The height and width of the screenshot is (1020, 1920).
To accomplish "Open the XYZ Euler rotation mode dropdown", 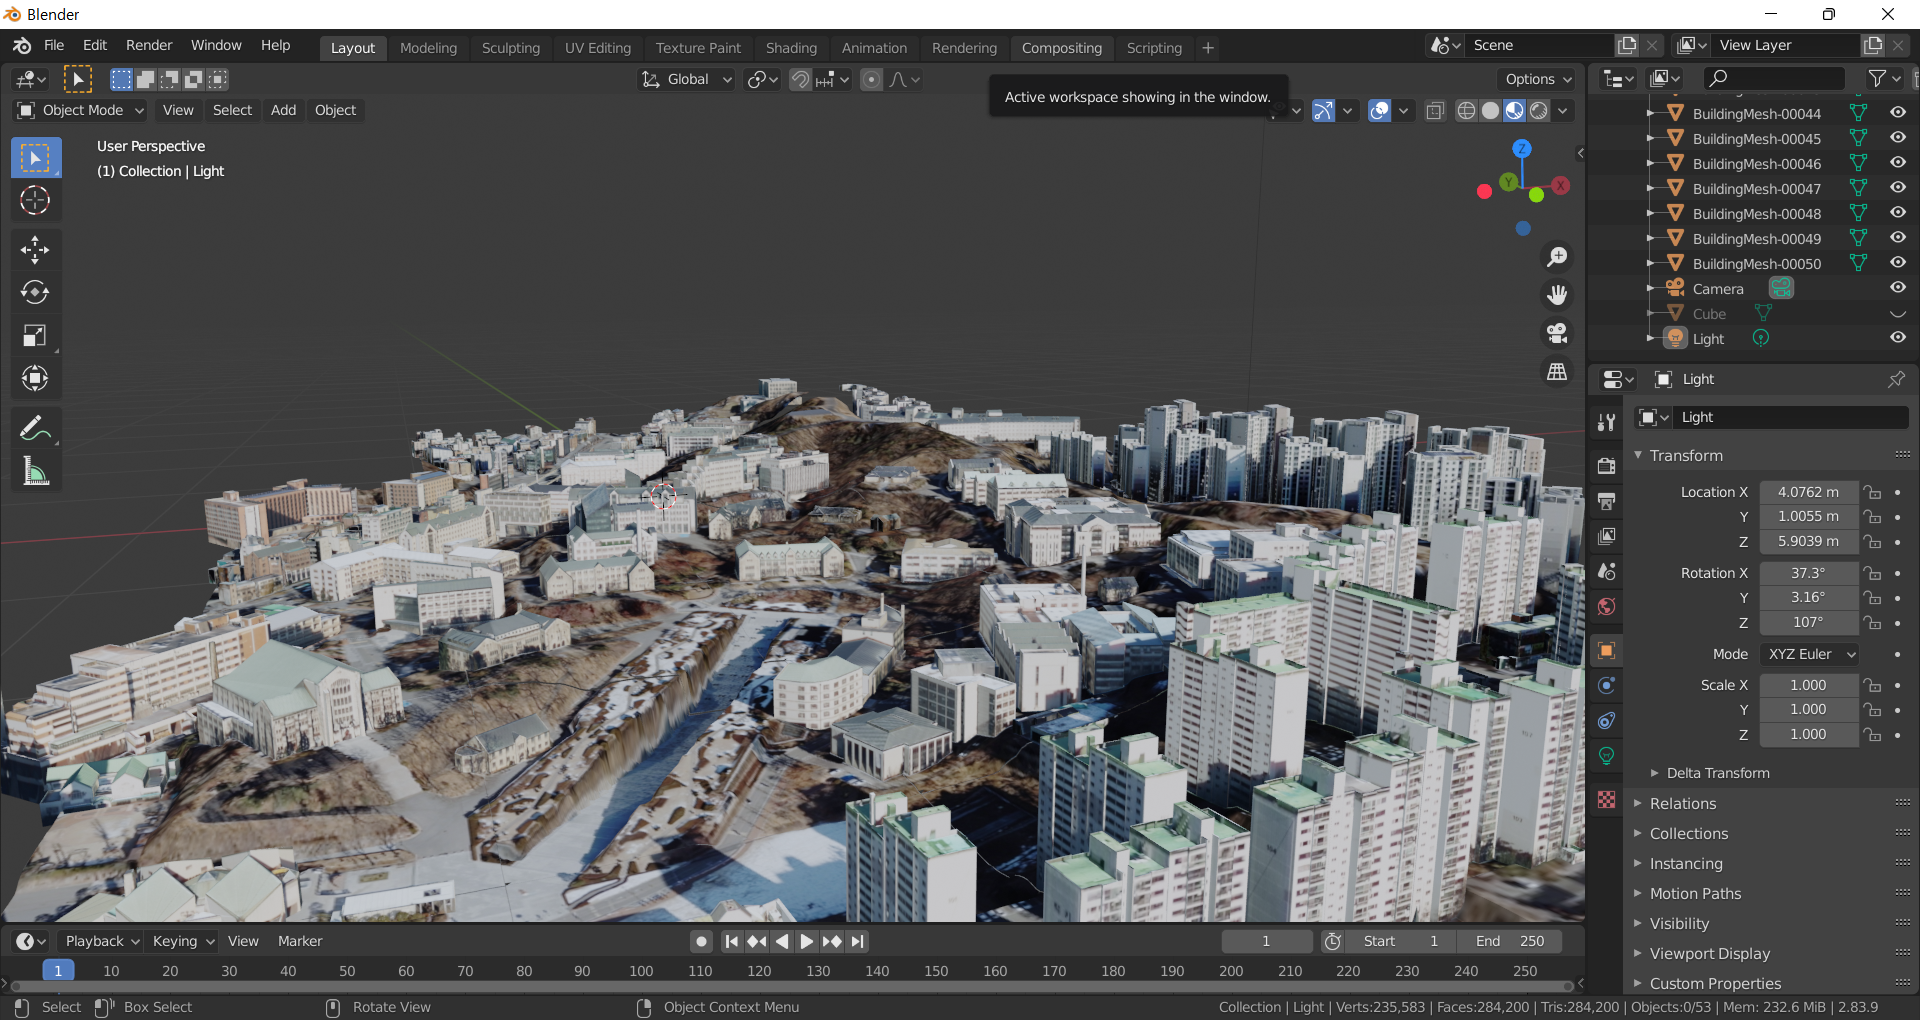I will tap(1809, 654).
